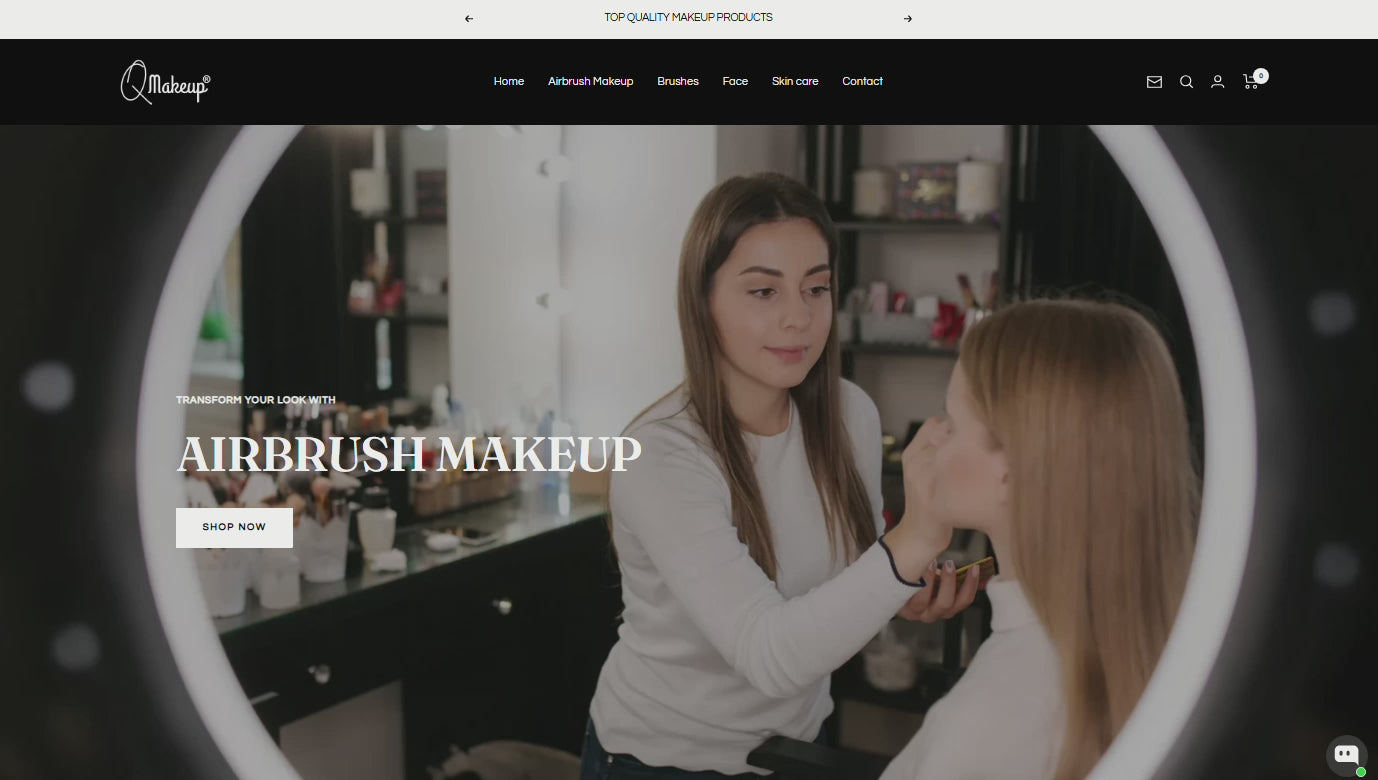Click the cart item count badge

[1261, 75]
